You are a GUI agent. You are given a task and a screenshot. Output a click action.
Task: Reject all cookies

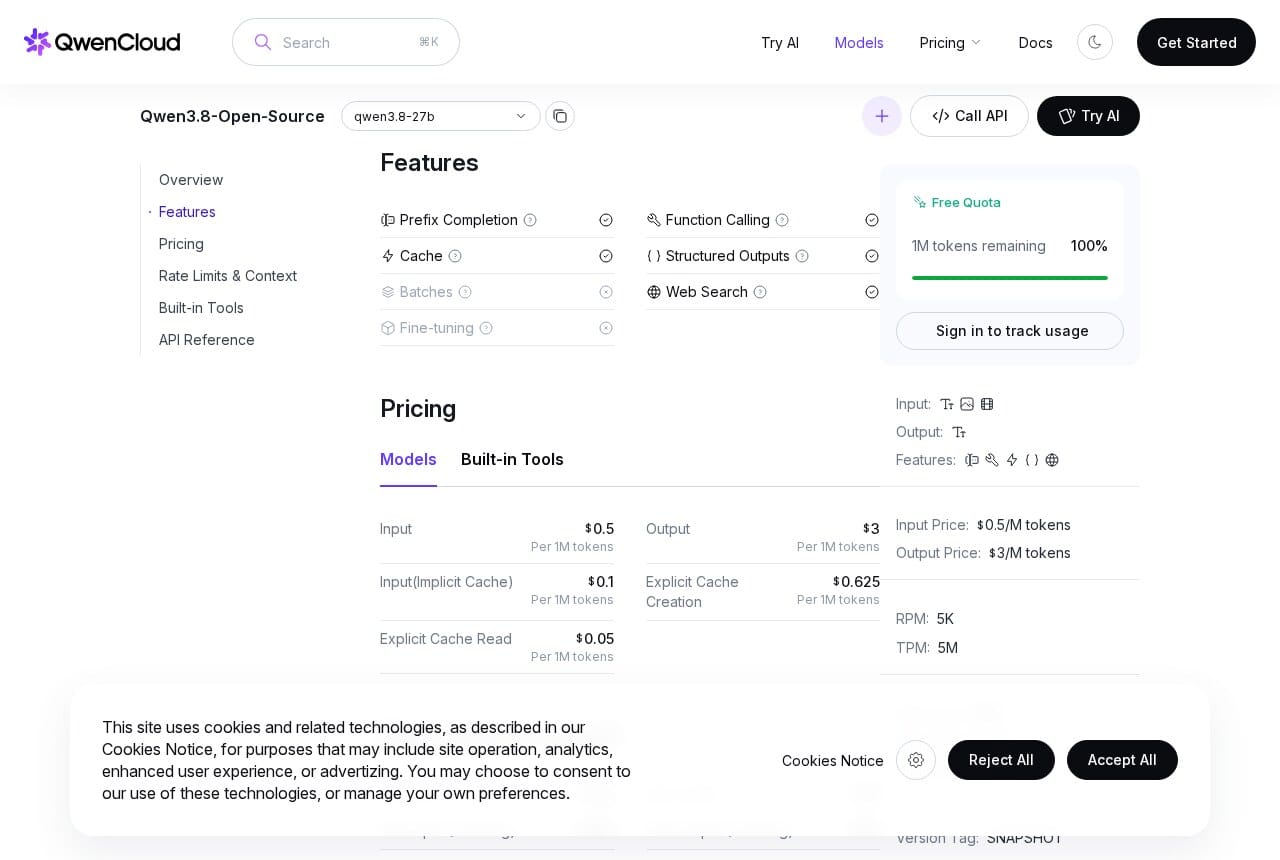pyautogui.click(x=1001, y=760)
